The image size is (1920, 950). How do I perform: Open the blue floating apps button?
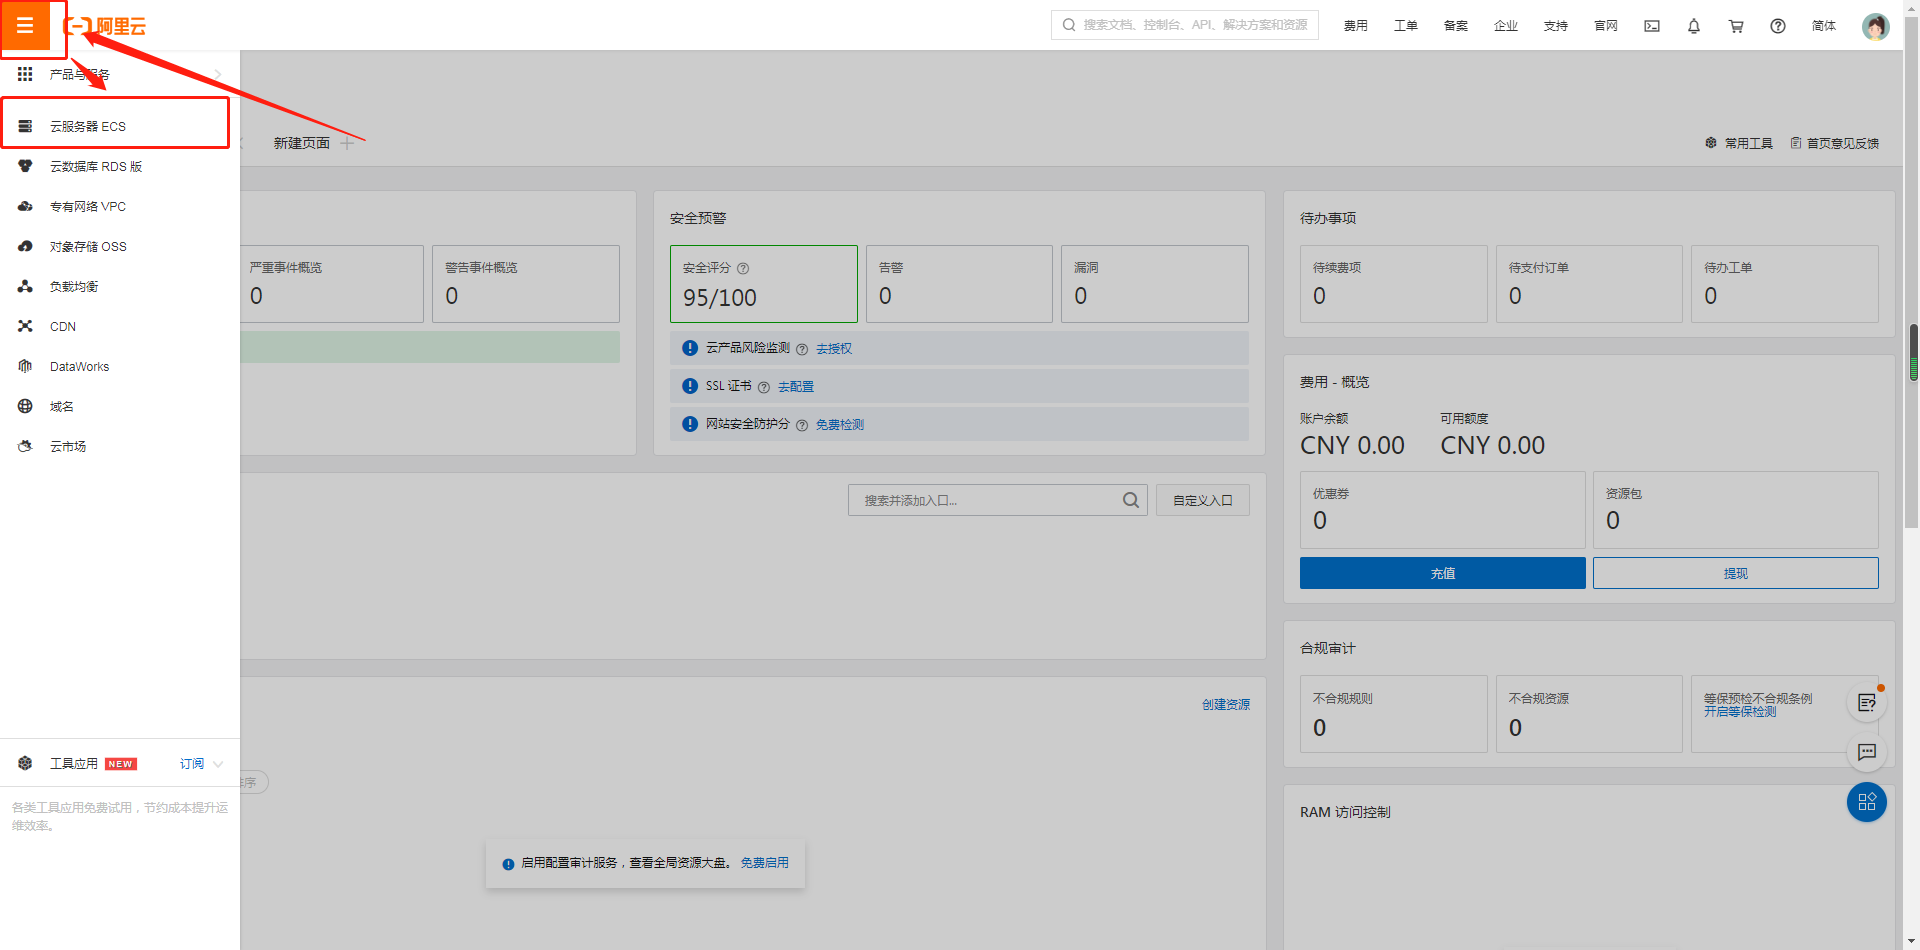click(x=1866, y=802)
